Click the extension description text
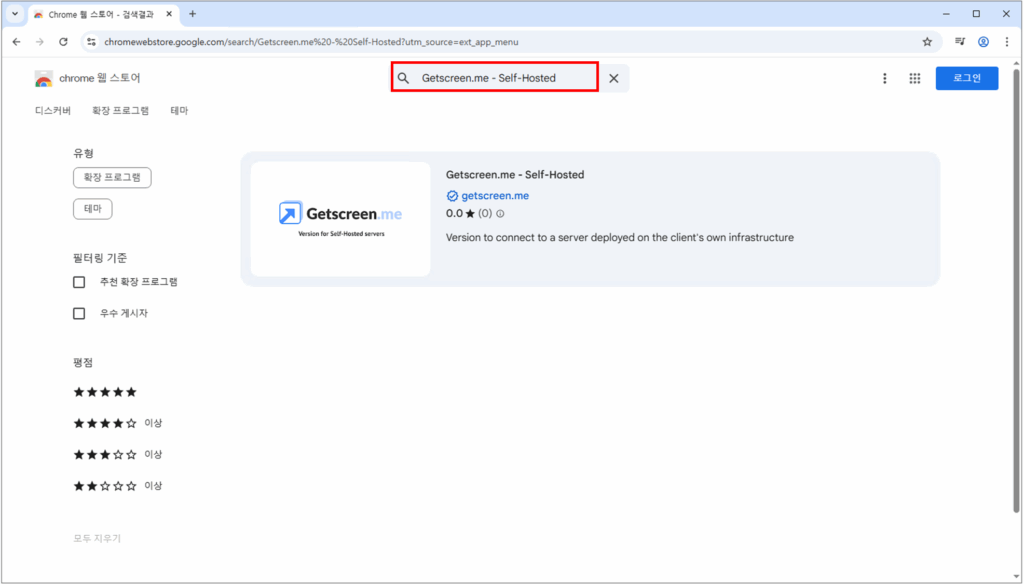This screenshot has width=1024, height=584. coord(620,238)
